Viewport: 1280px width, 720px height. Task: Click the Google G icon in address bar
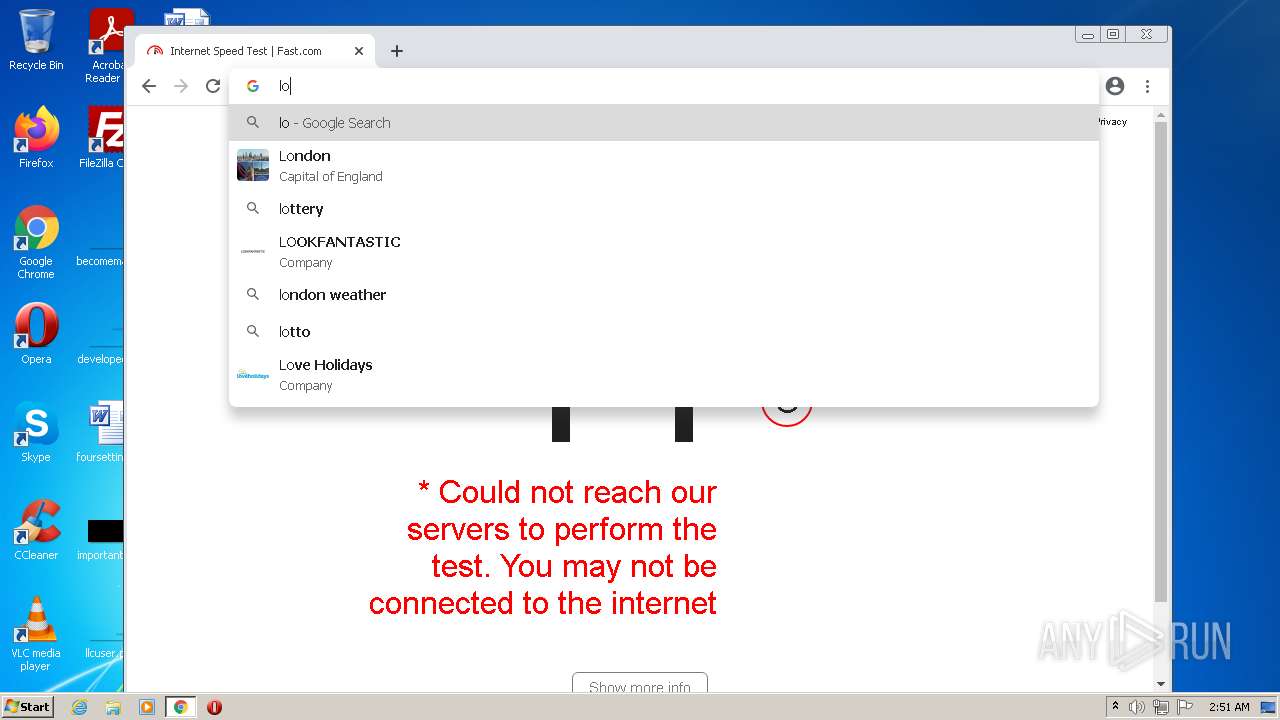[x=253, y=86]
